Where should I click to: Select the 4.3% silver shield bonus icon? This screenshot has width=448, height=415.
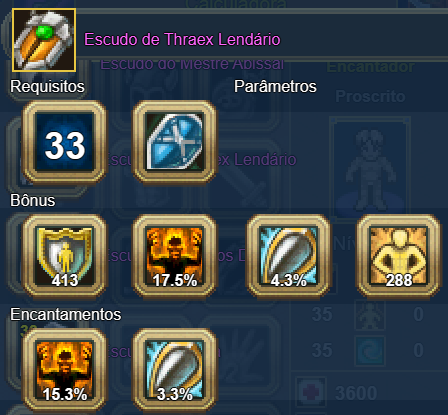288,256
